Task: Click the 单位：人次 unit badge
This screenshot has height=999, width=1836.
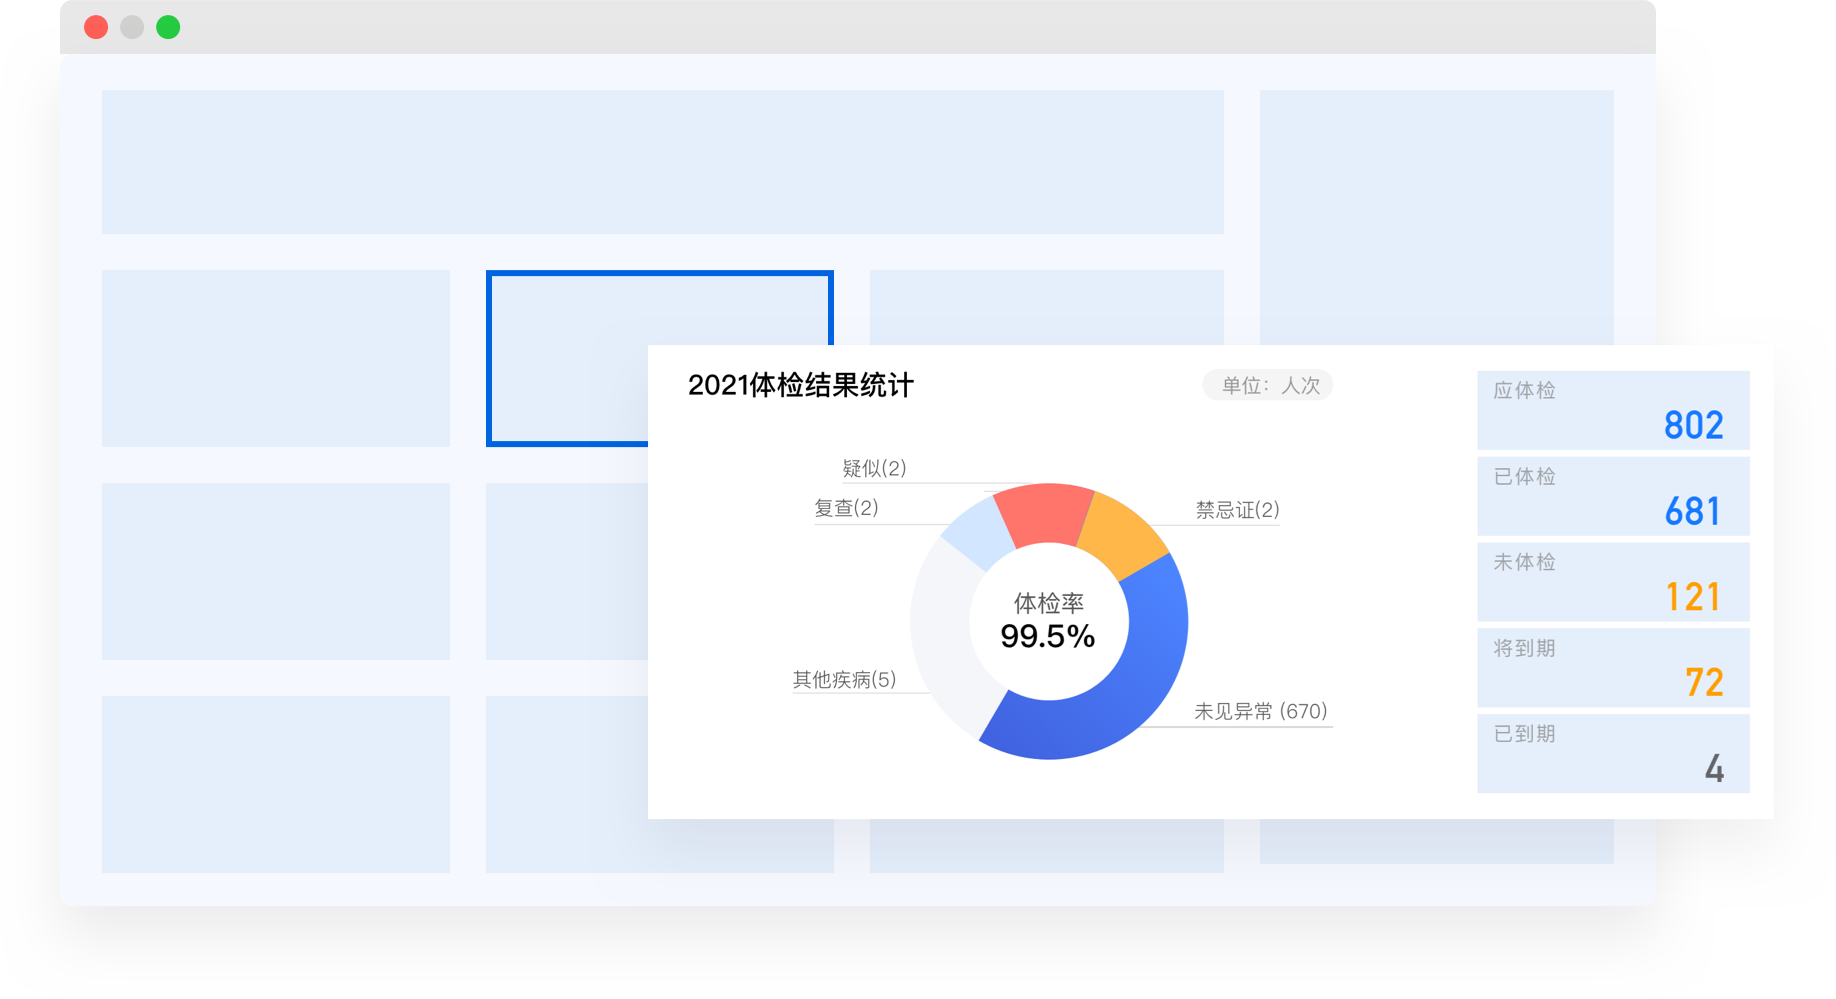Action: coord(1268,386)
